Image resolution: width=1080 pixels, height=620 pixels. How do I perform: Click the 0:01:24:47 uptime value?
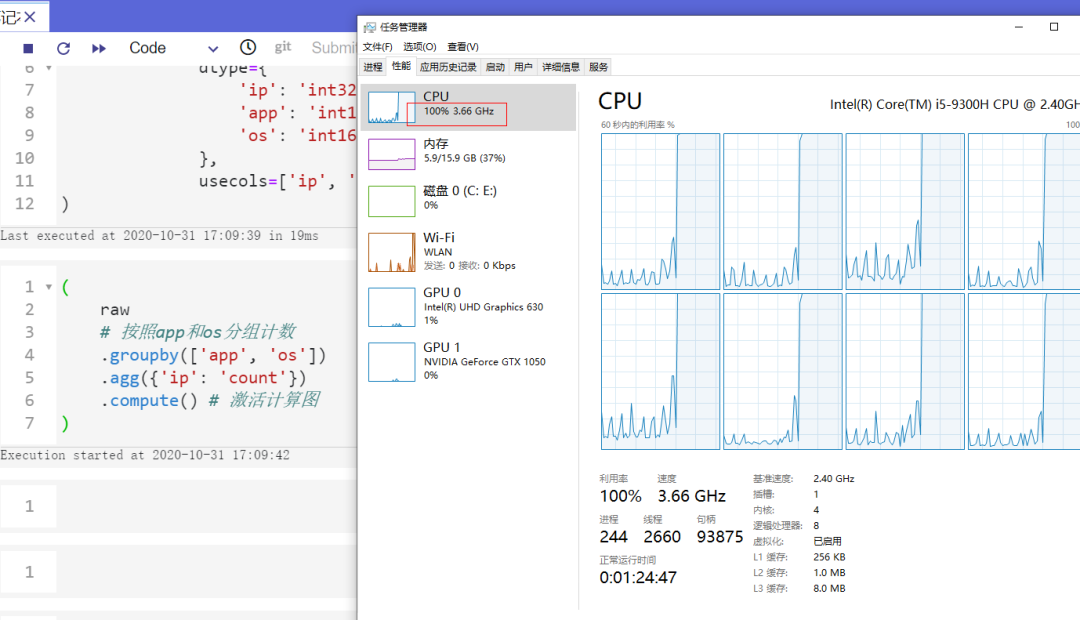[638, 577]
